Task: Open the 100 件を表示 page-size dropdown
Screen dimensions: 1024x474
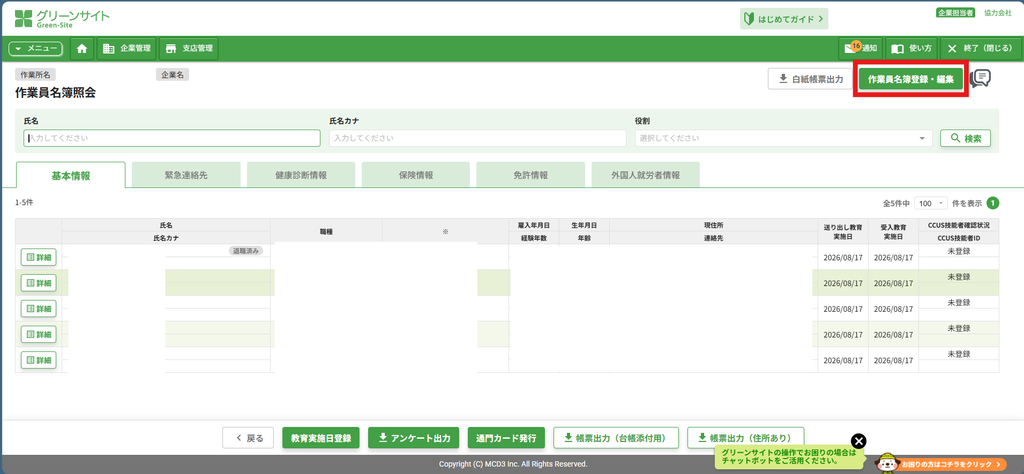Action: pos(931,203)
